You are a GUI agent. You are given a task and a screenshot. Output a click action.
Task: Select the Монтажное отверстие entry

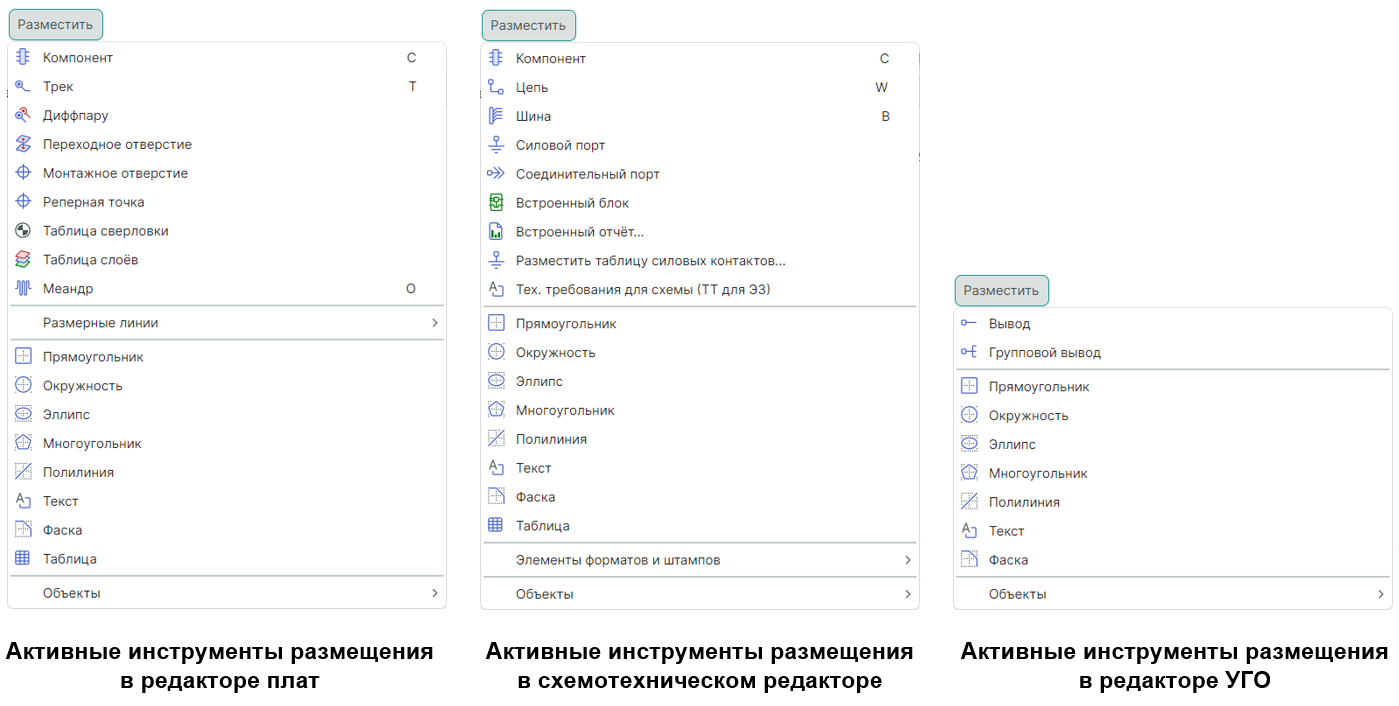pyautogui.click(x=23, y=172)
